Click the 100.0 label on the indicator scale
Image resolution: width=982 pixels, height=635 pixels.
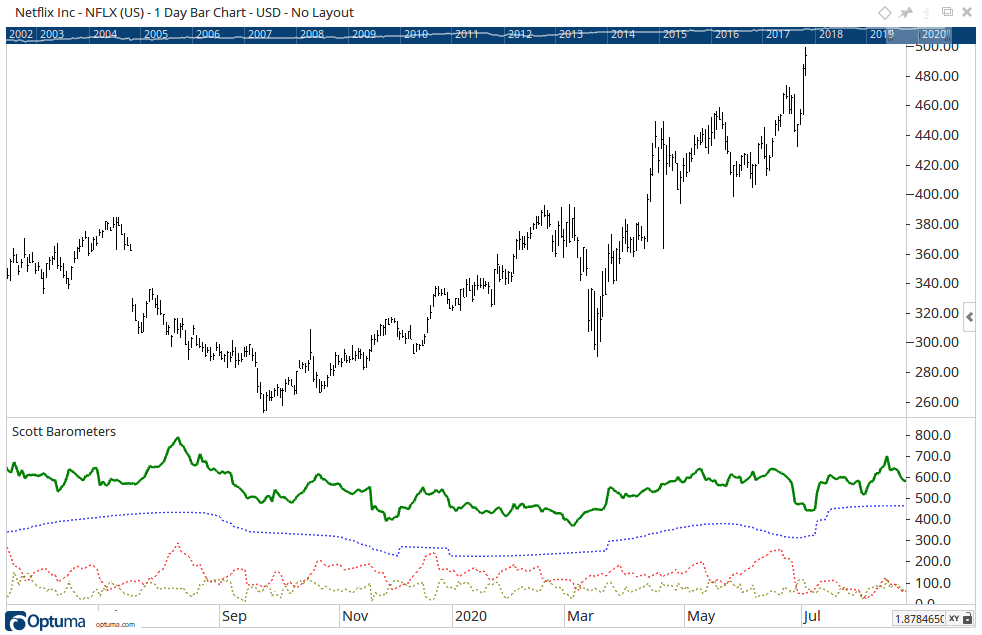click(933, 583)
